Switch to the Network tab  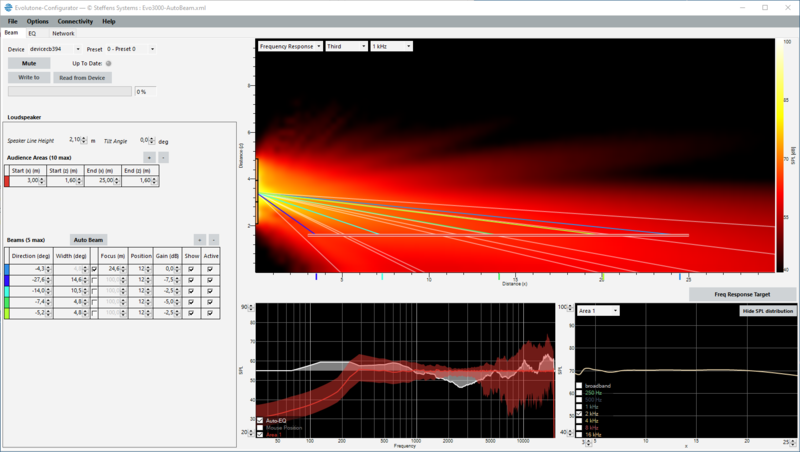(63, 33)
